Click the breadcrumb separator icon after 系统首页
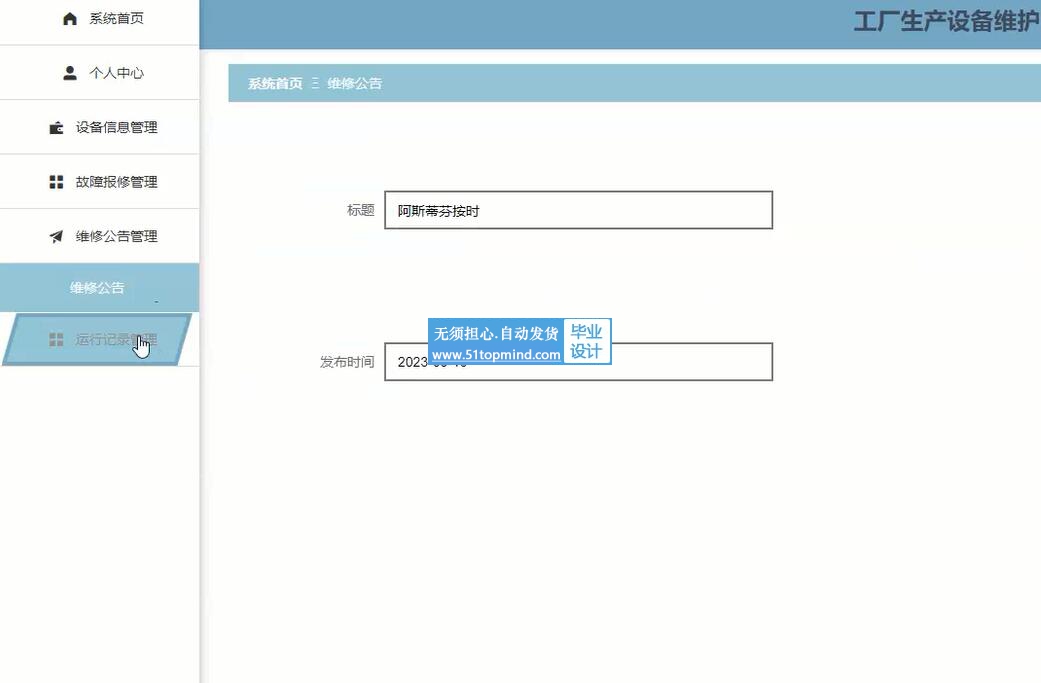The image size is (1041, 683). tap(315, 84)
